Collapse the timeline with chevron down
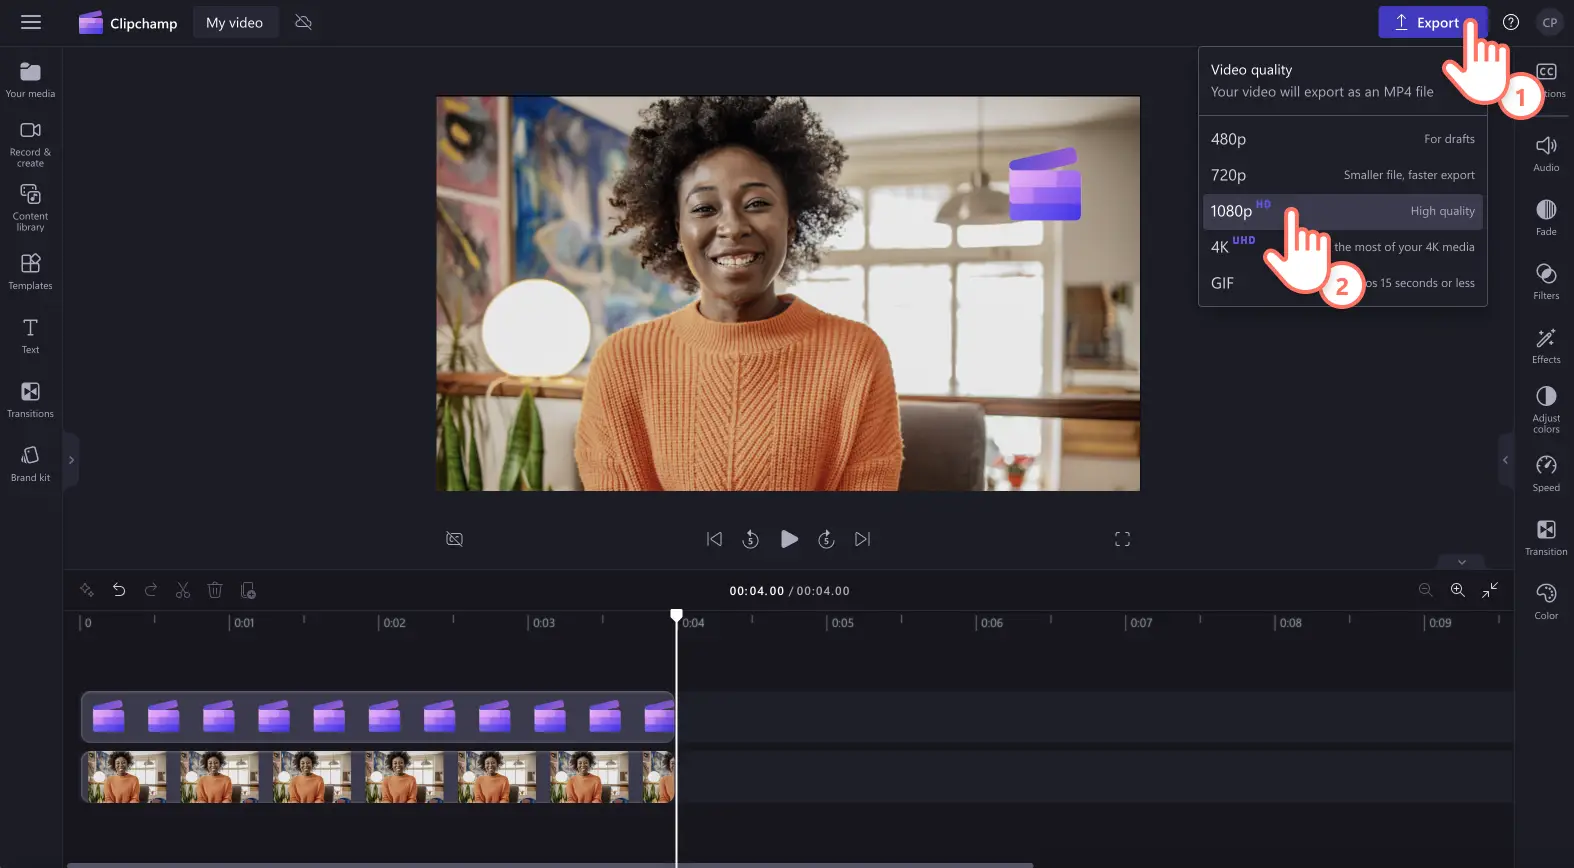Image resolution: width=1574 pixels, height=868 pixels. coord(1462,562)
